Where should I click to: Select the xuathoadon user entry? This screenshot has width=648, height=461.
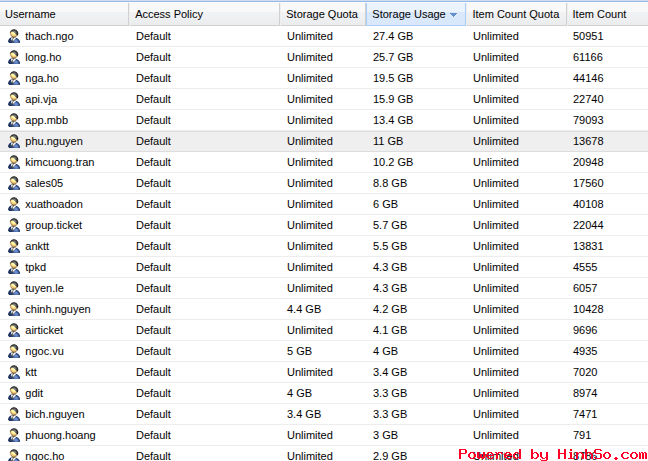(54, 204)
